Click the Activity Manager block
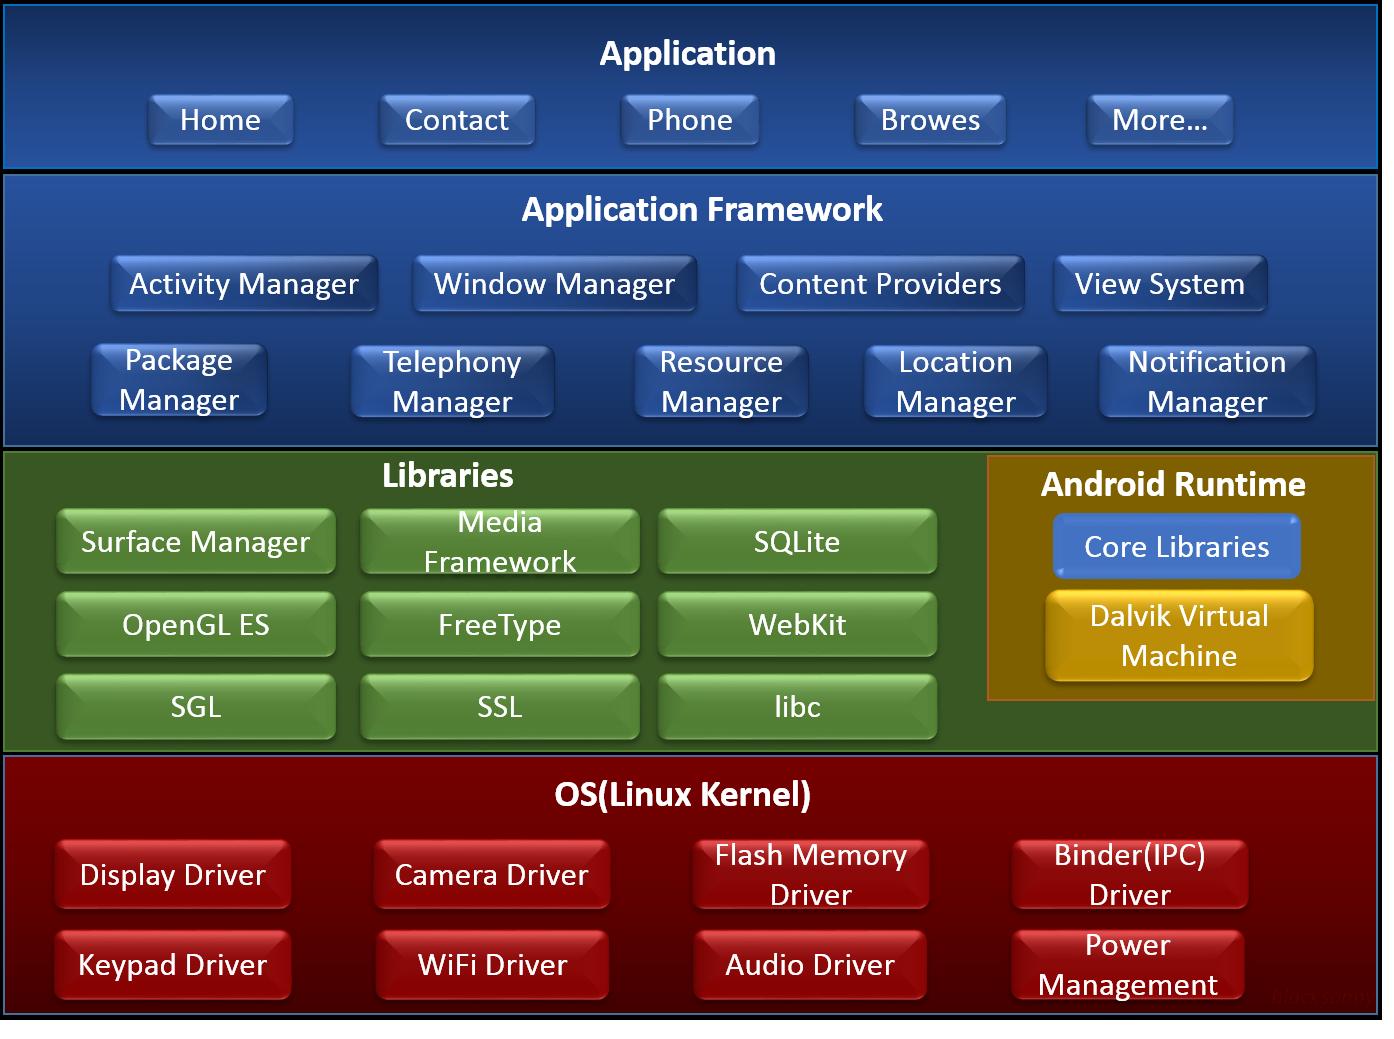1394x1039 pixels. tap(243, 284)
